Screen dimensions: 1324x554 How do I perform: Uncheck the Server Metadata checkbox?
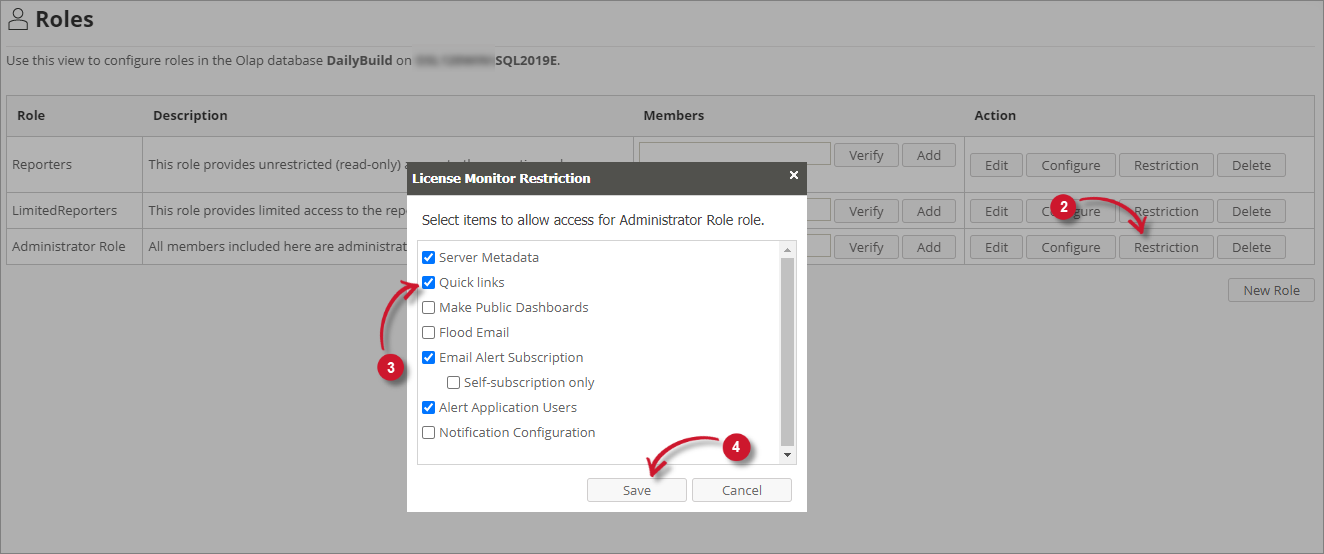(x=429, y=257)
